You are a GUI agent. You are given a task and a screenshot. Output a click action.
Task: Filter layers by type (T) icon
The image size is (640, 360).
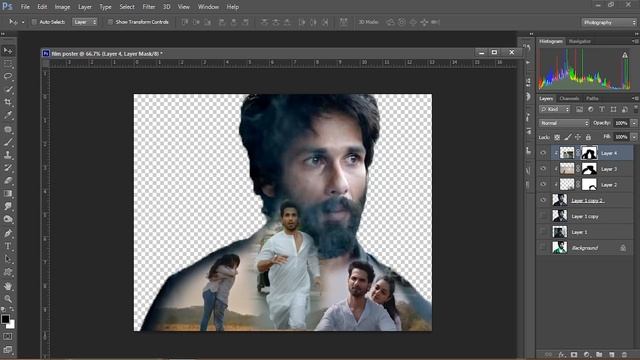[x=602, y=109]
